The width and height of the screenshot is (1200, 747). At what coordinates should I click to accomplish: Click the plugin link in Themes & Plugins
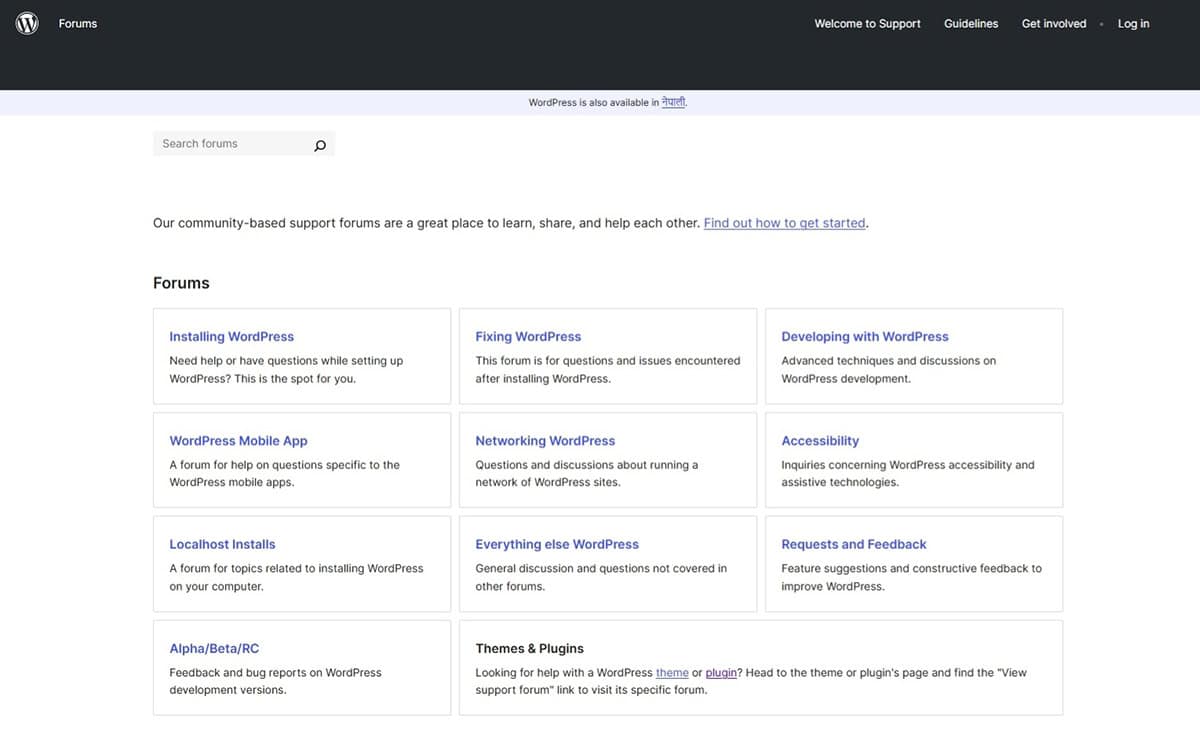pos(721,673)
